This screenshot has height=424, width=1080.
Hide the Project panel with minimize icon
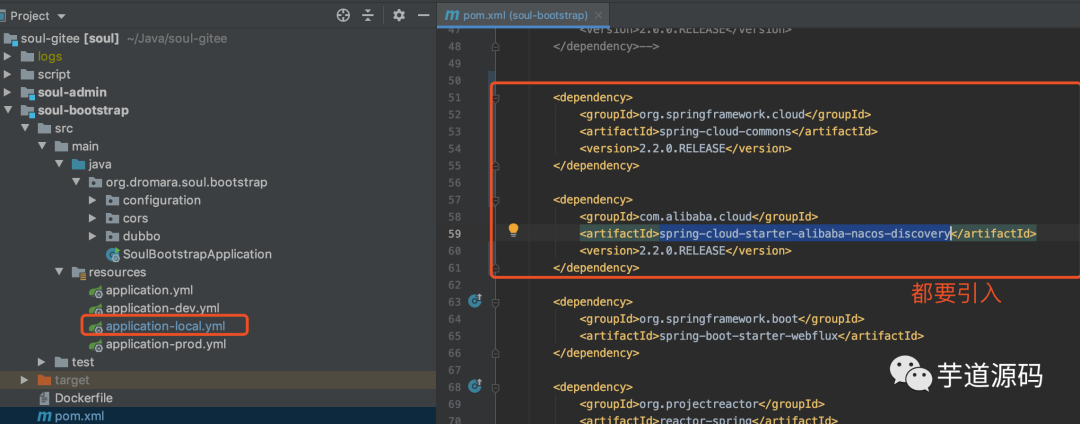tap(422, 15)
